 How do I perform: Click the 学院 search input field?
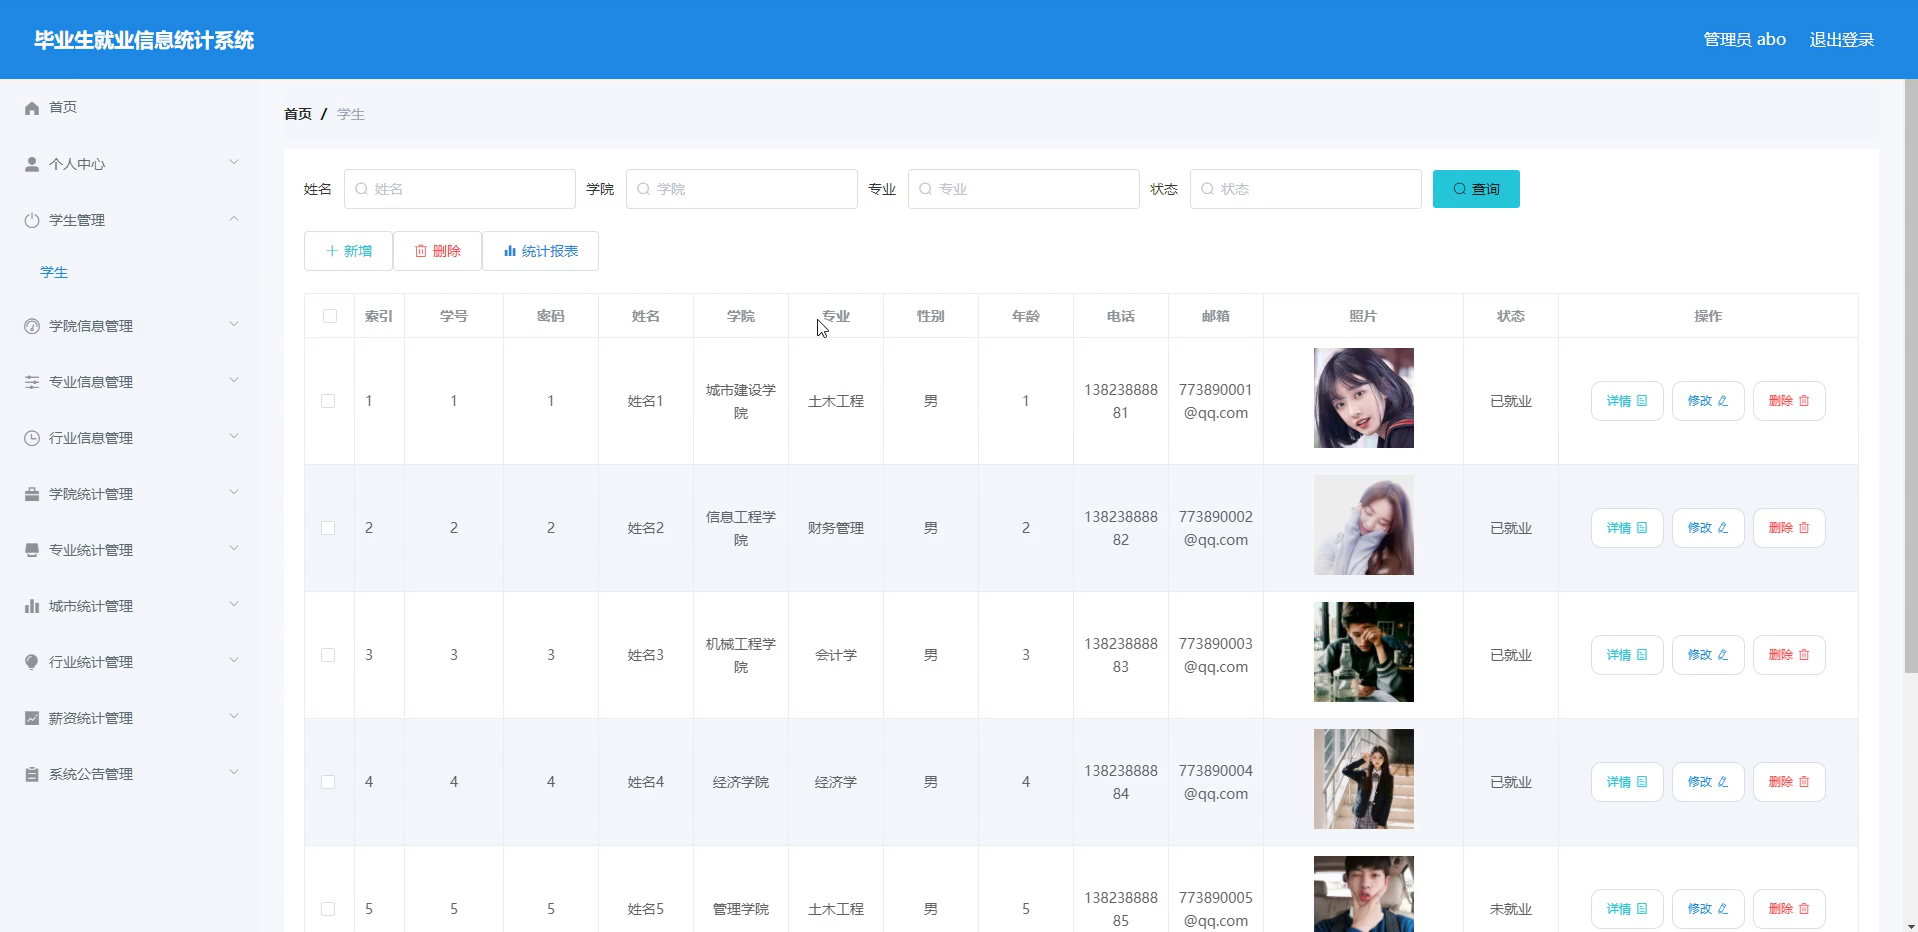click(742, 189)
